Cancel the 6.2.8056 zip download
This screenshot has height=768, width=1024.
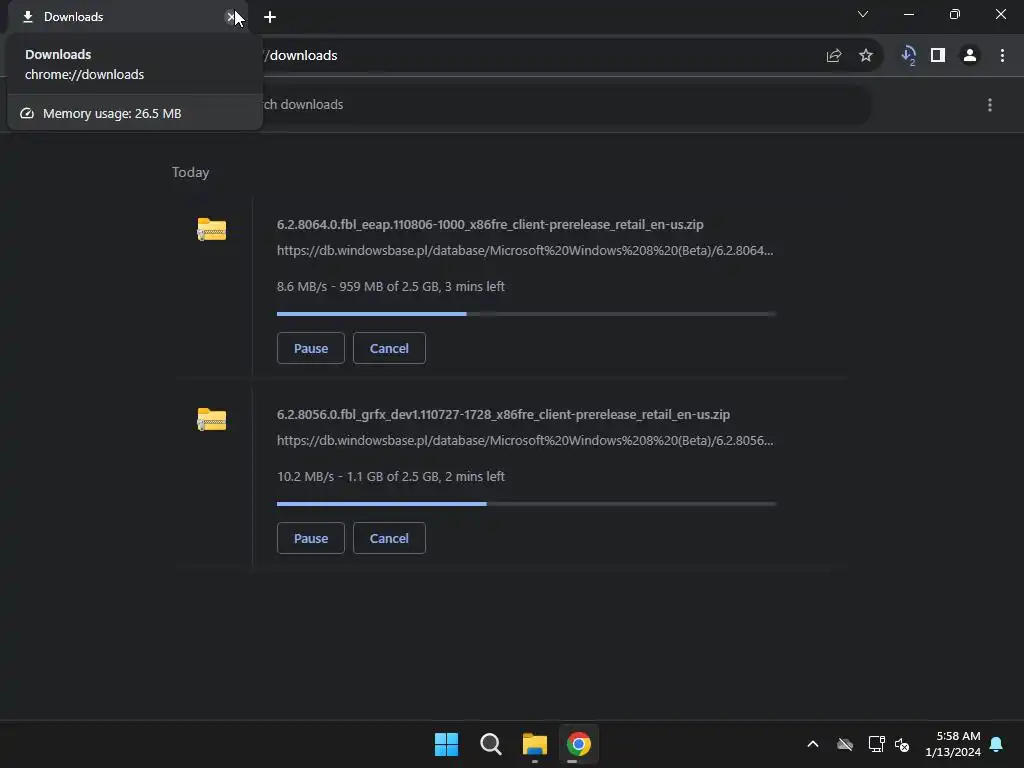[x=389, y=538]
